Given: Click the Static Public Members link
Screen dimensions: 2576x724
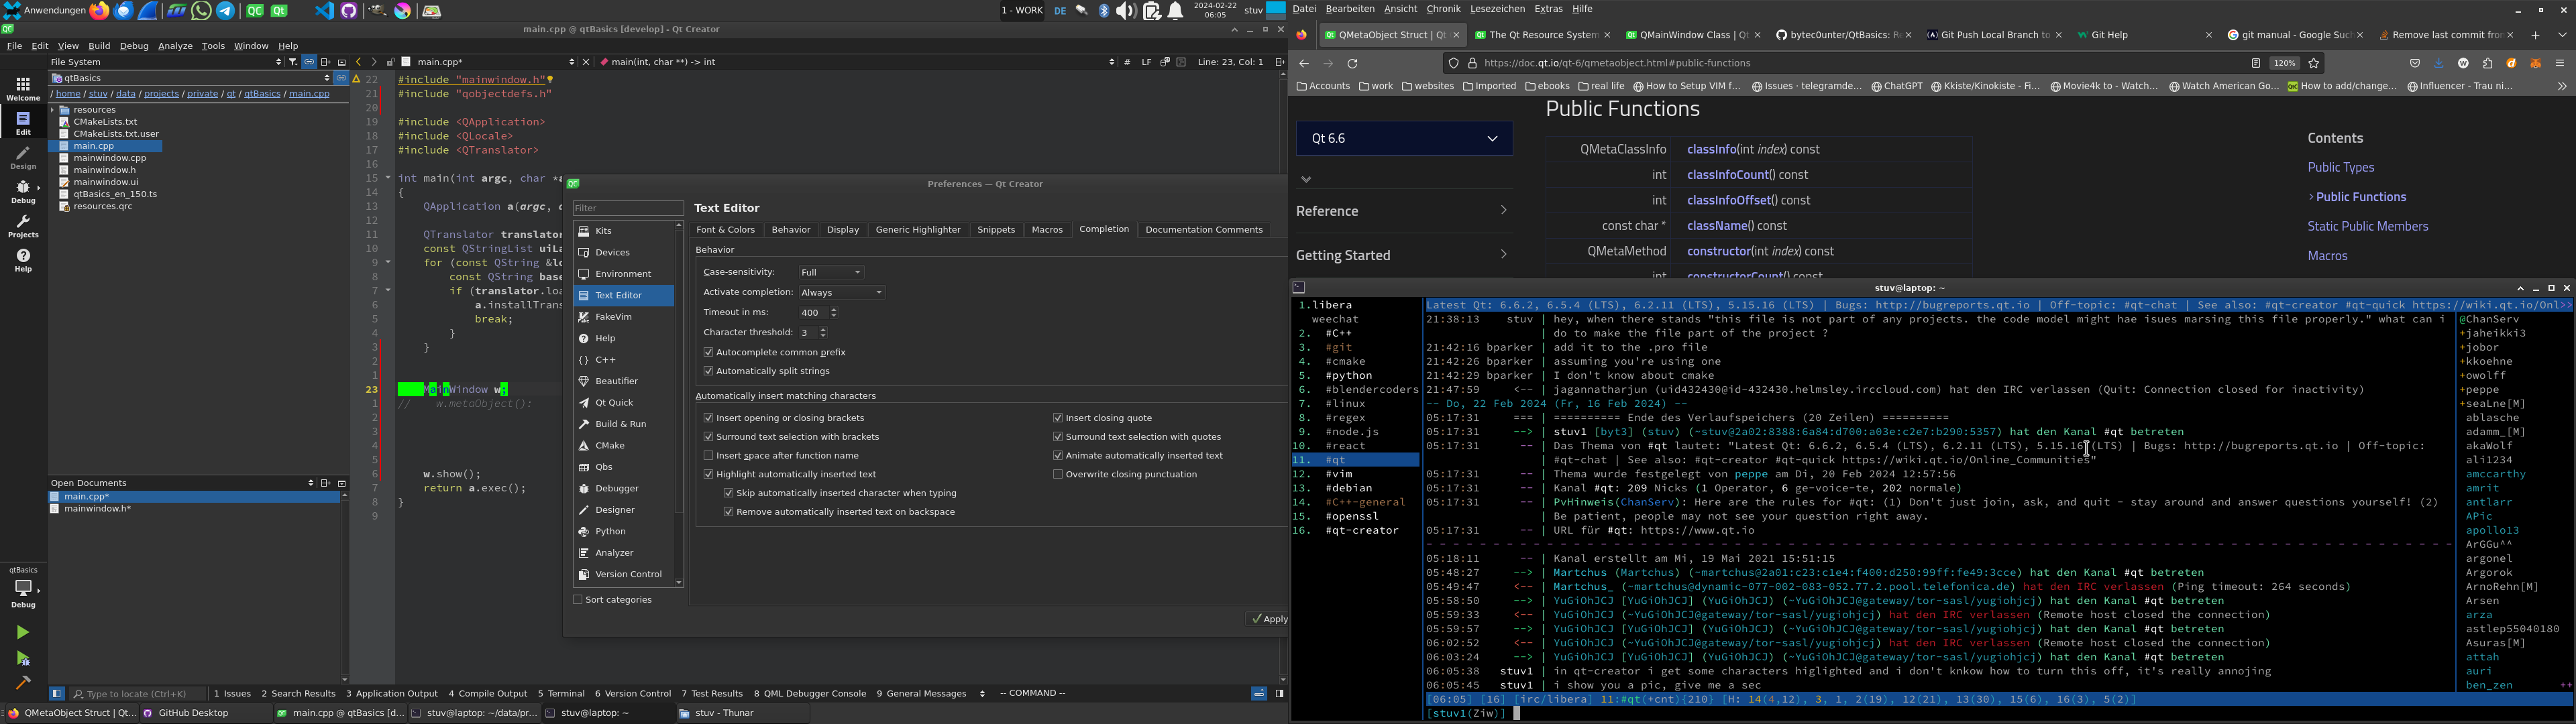Looking at the screenshot, I should point(2367,227).
